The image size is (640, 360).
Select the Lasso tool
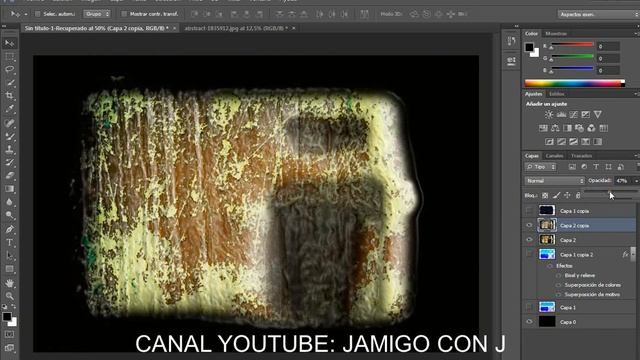(10, 69)
